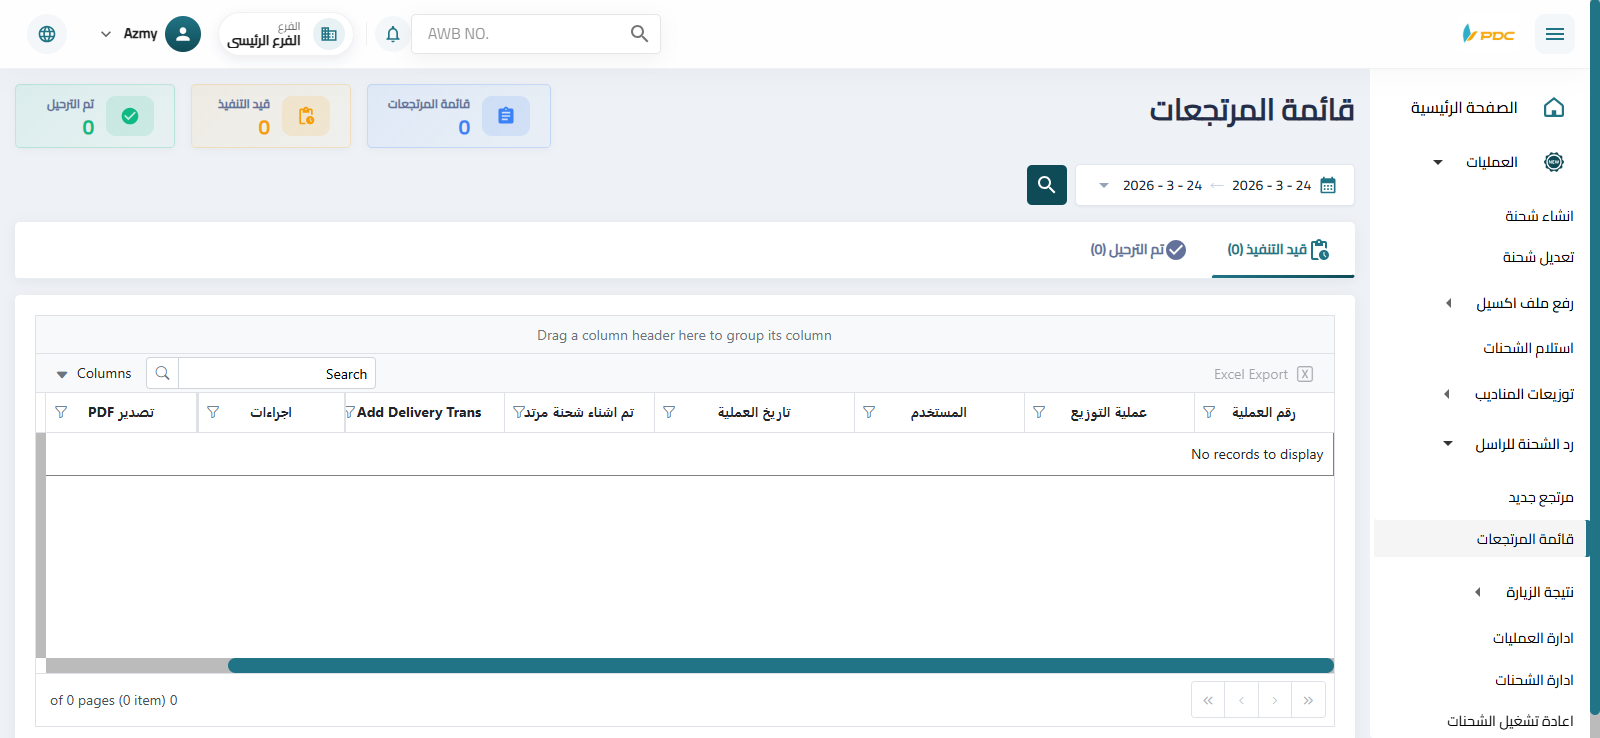Image resolution: width=1600 pixels, height=738 pixels.
Task: Click filter icon on رقم العملية column
Action: click(x=1209, y=412)
